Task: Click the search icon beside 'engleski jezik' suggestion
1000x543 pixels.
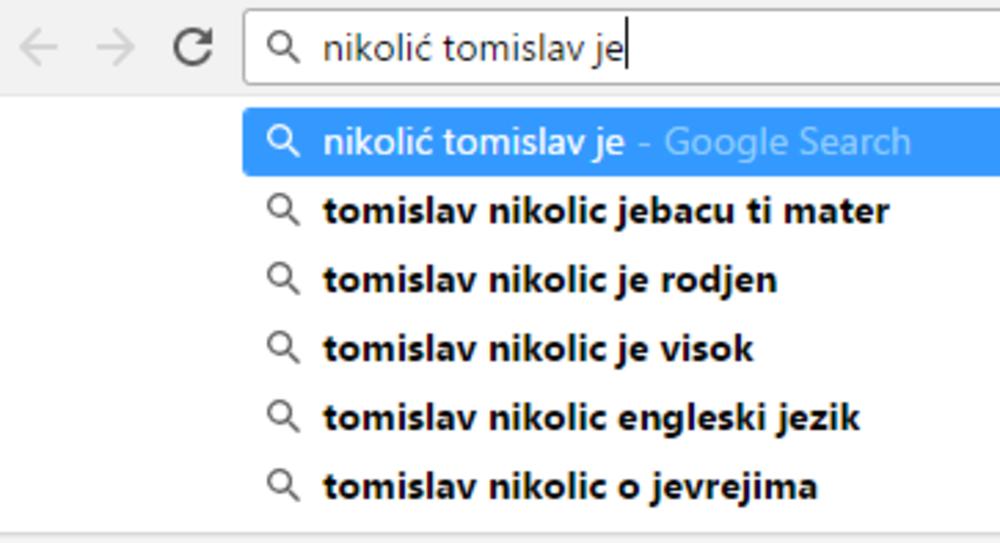Action: click(284, 417)
